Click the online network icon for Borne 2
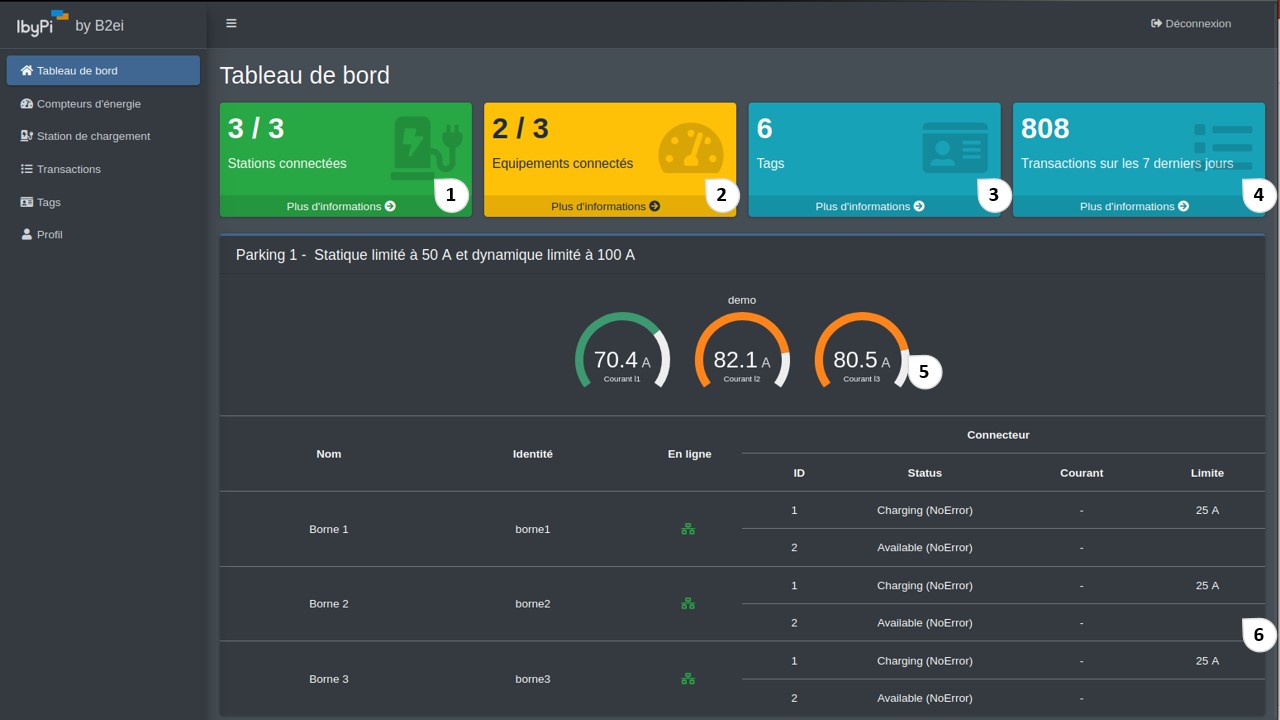 pyautogui.click(x=688, y=604)
